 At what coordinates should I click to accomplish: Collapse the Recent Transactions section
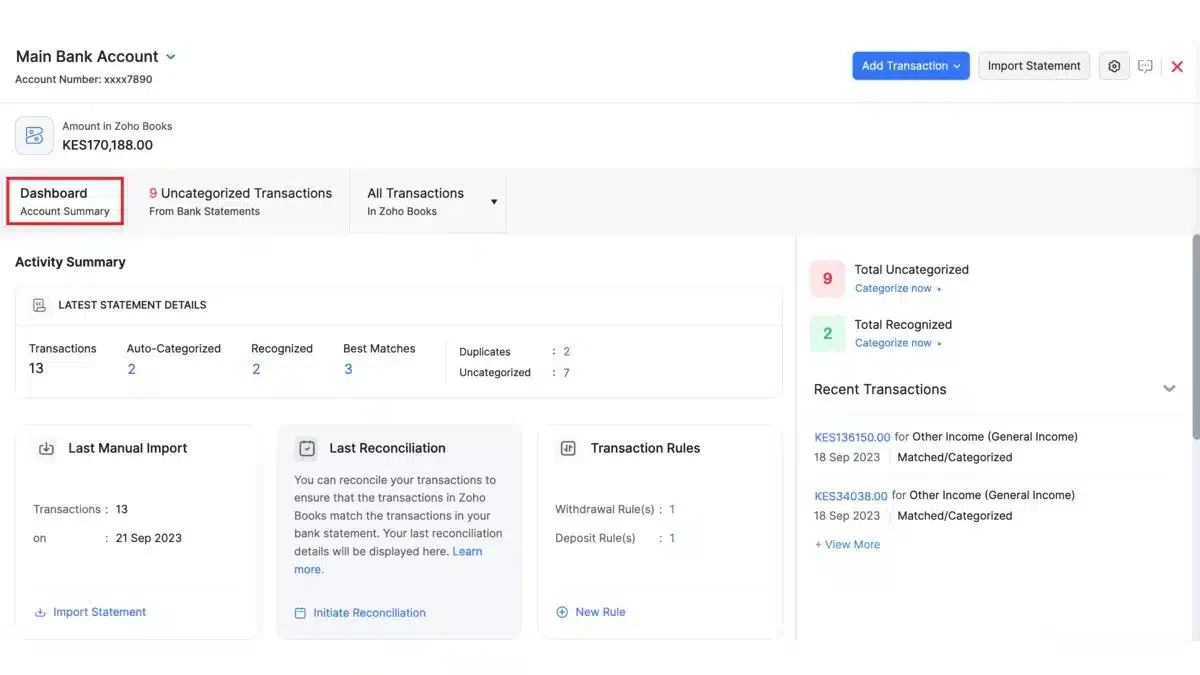click(x=1169, y=389)
